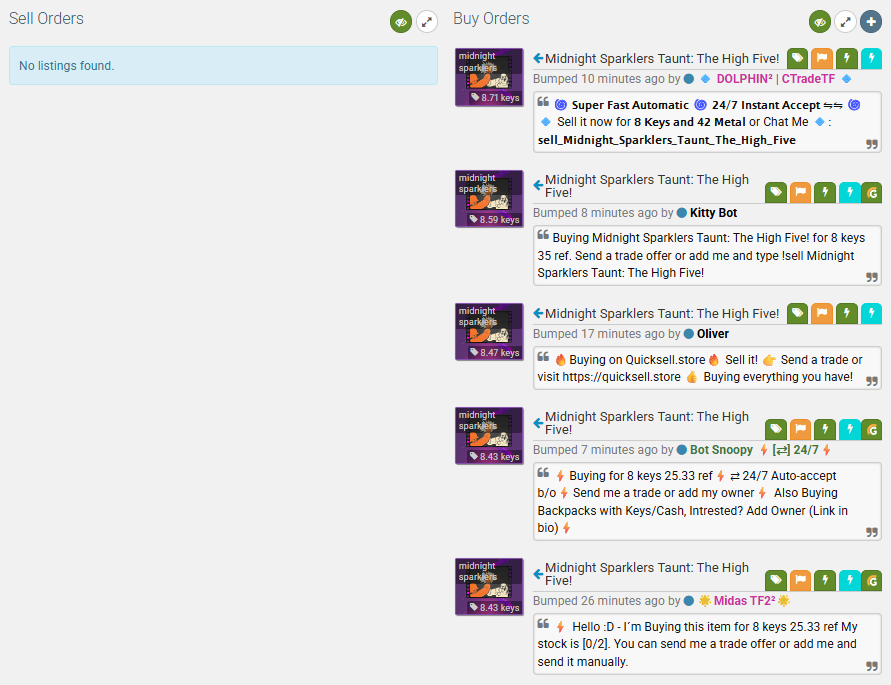Toggle the Sell Orders green eye visibility button
This screenshot has height=685, width=891.
[x=401, y=22]
